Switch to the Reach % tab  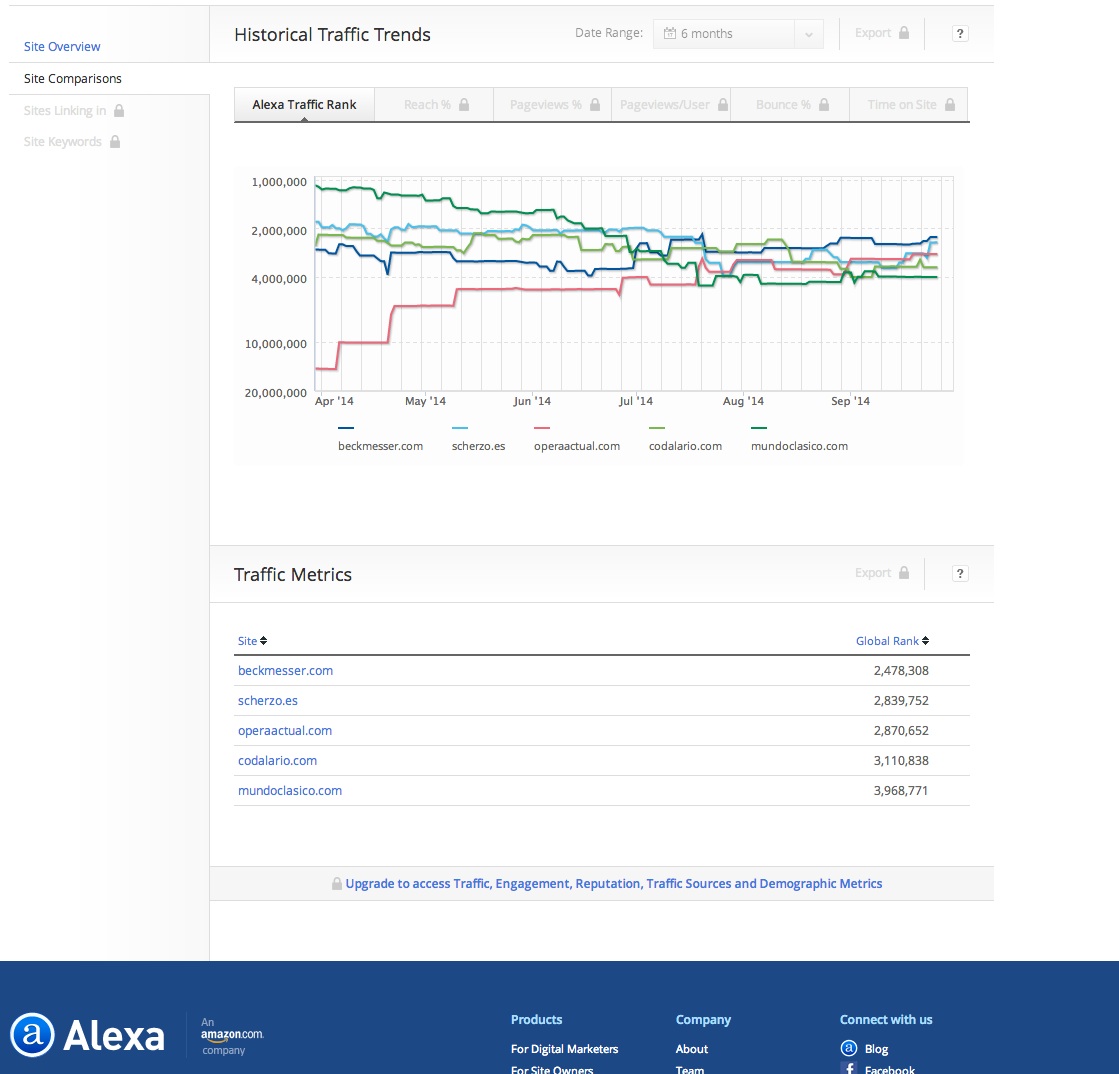click(435, 104)
